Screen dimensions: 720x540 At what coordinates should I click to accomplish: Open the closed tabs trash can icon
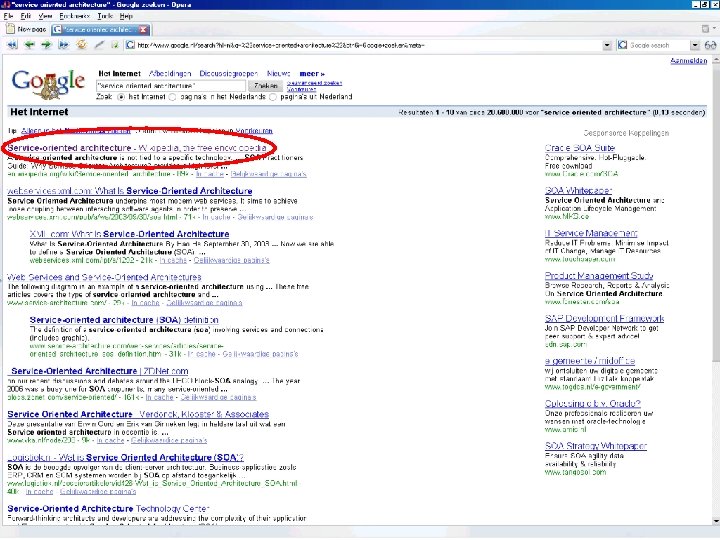705,29
